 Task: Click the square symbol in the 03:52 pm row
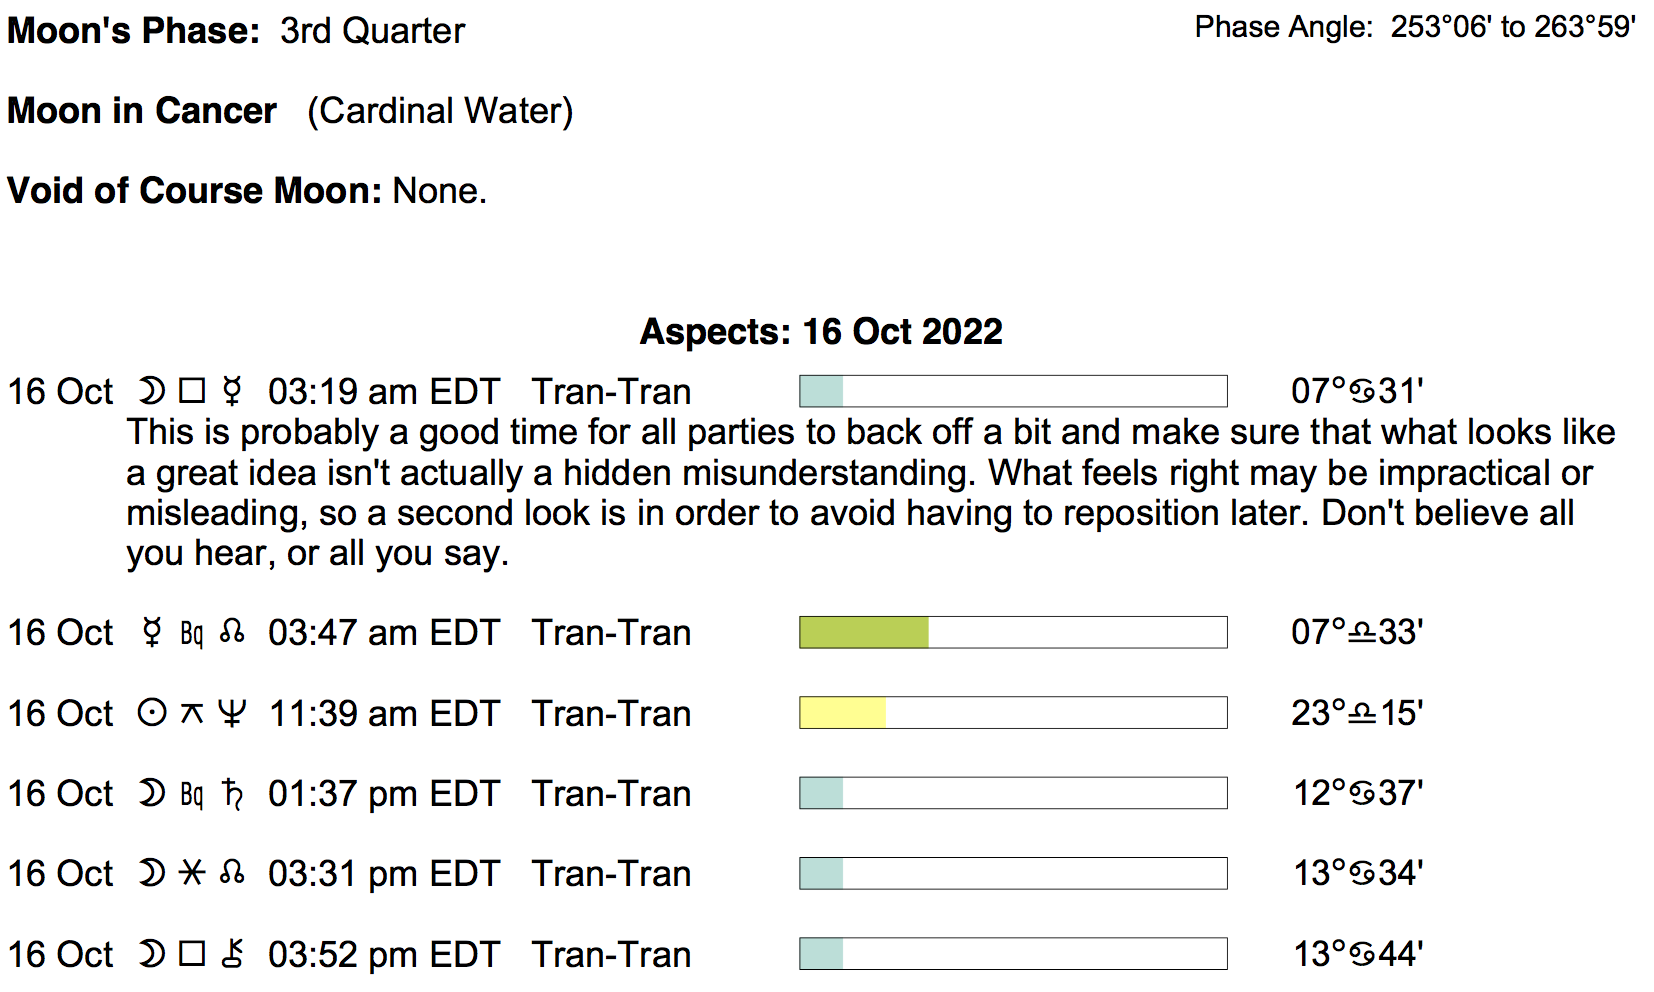[x=192, y=954]
